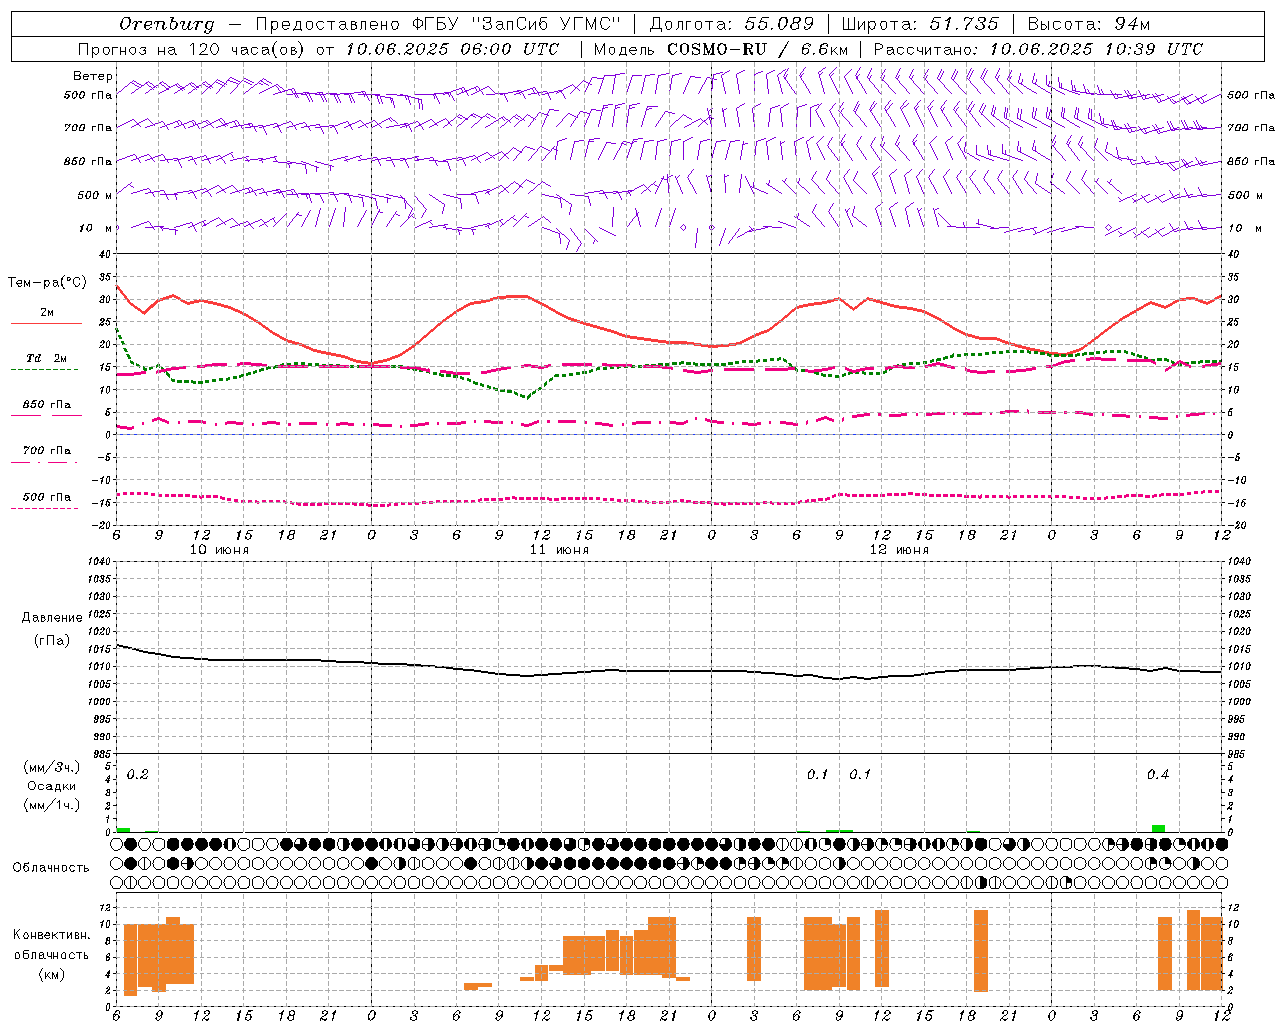Click left "500 м" wind level label
Viewport: 1280px width, 1024px height.
click(95, 195)
